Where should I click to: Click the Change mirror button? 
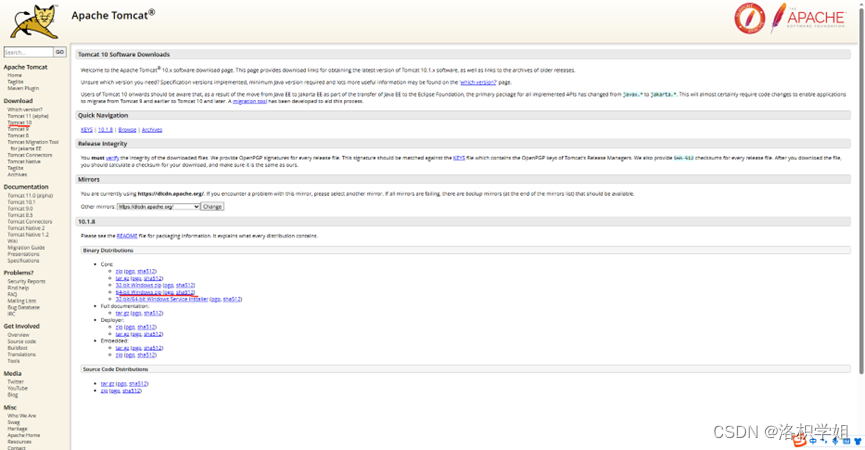pos(212,207)
